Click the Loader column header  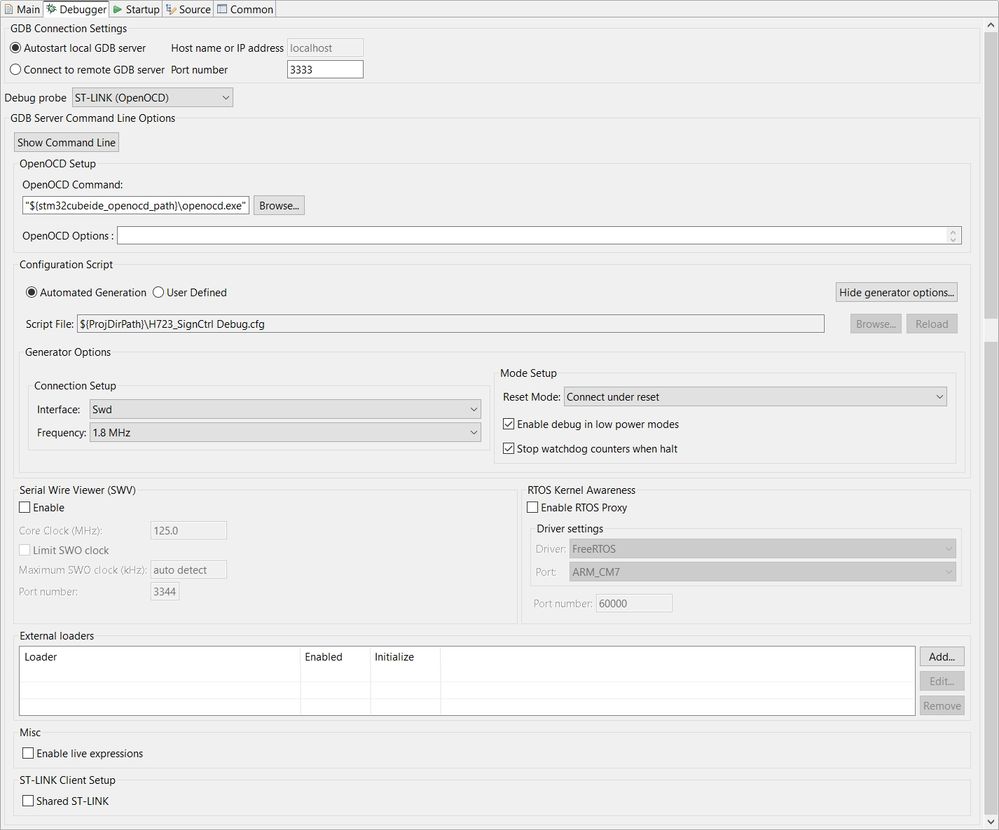pos(160,657)
